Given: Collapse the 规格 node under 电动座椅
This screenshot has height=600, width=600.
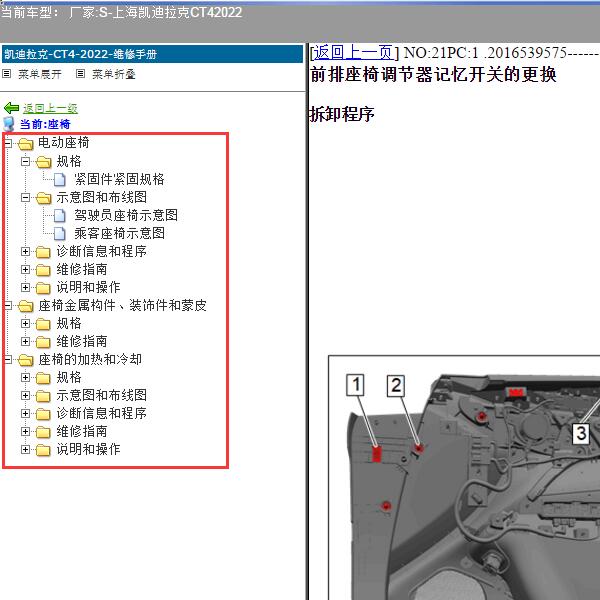Looking at the screenshot, I should click(26, 162).
